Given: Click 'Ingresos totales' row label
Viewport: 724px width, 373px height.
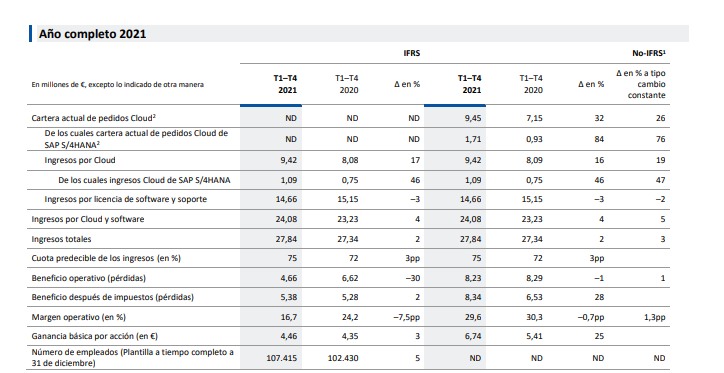Looking at the screenshot, I should tap(61, 239).
